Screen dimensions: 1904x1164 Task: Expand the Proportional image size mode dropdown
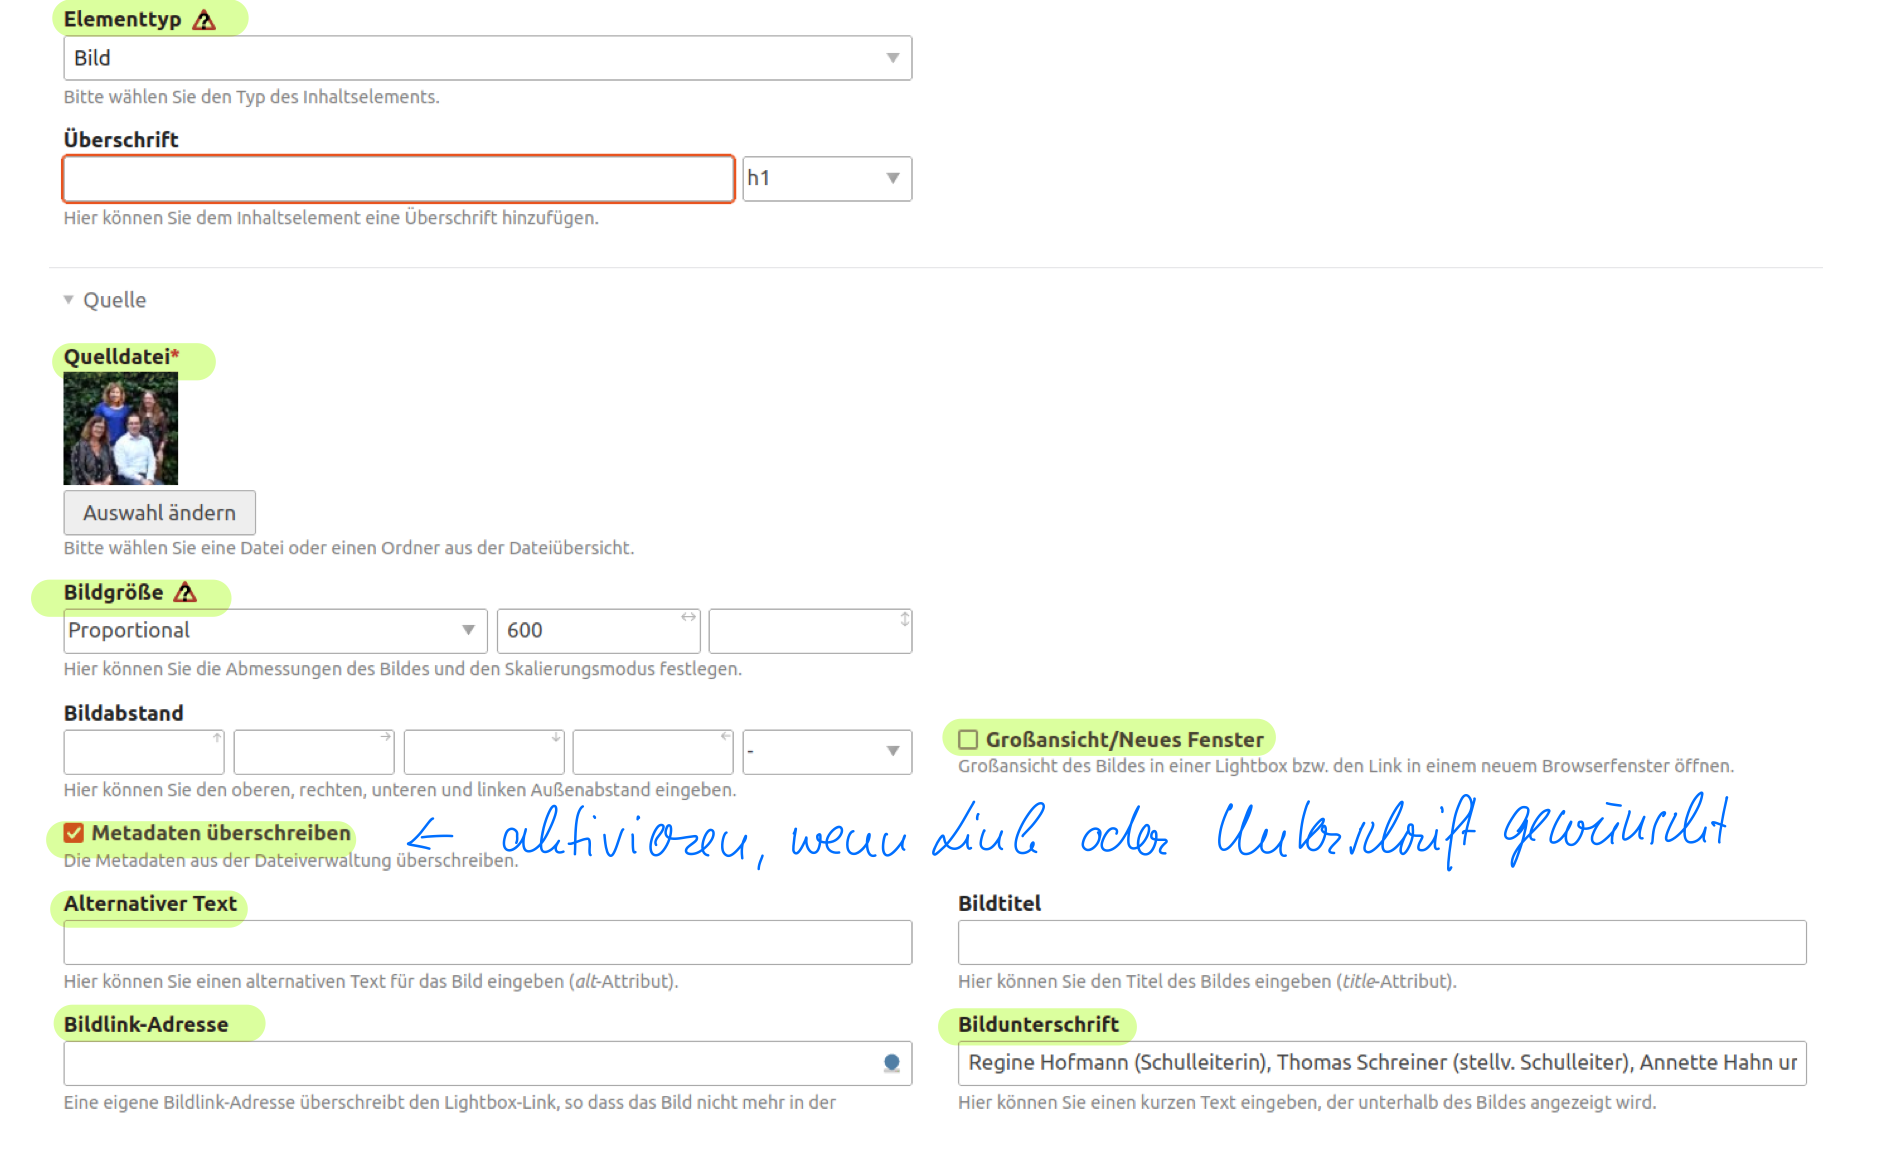pos(275,631)
